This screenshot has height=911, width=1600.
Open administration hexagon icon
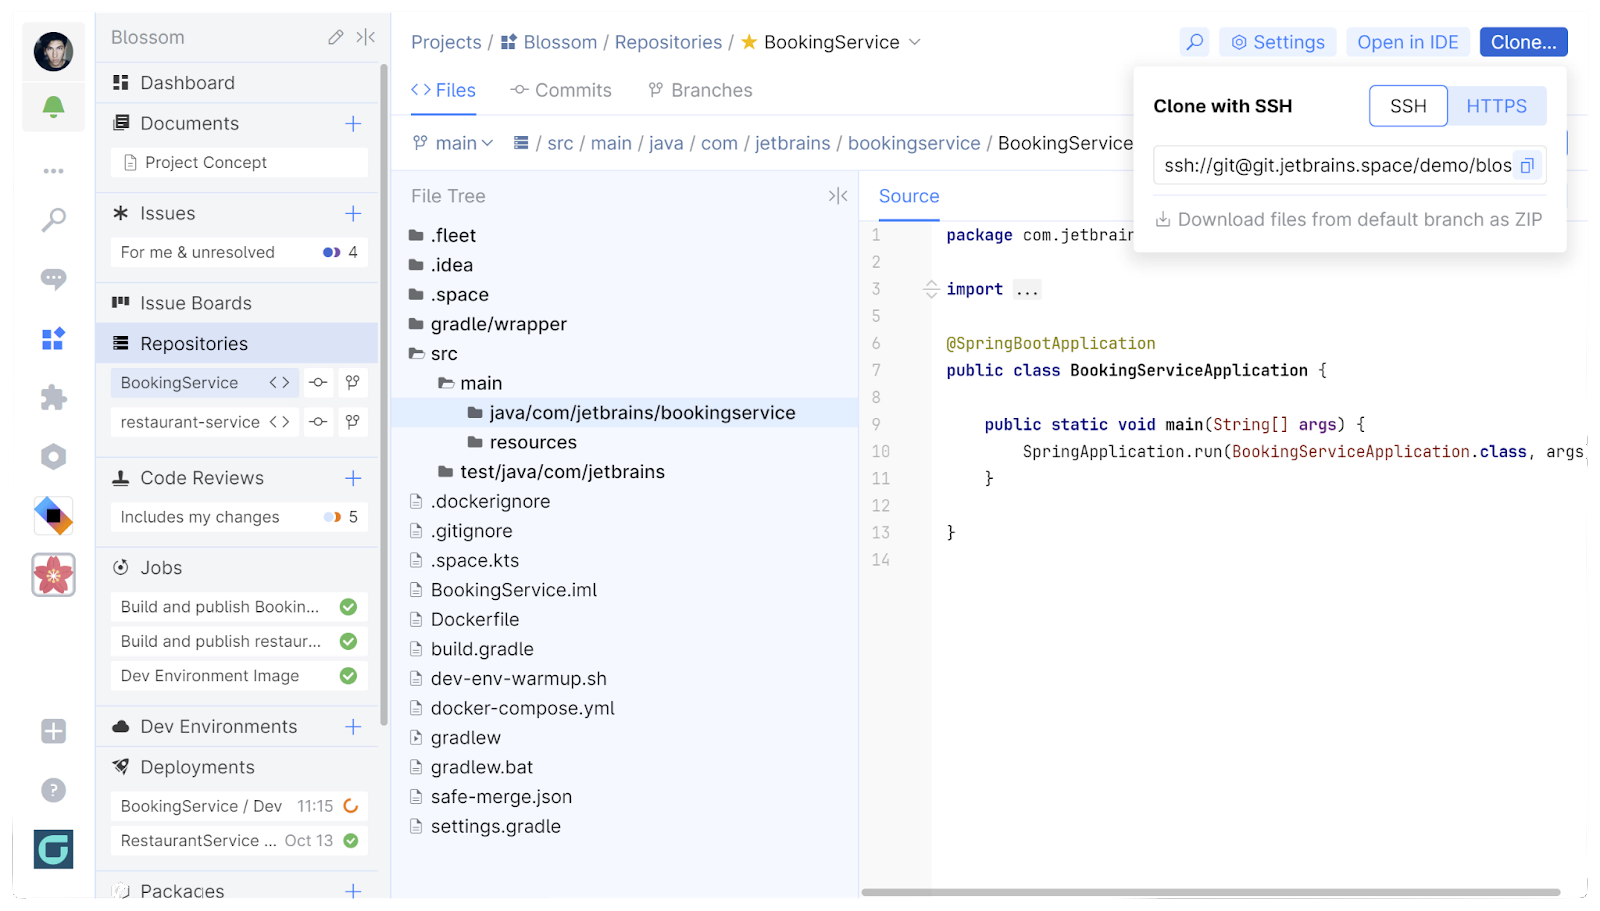pyautogui.click(x=53, y=457)
